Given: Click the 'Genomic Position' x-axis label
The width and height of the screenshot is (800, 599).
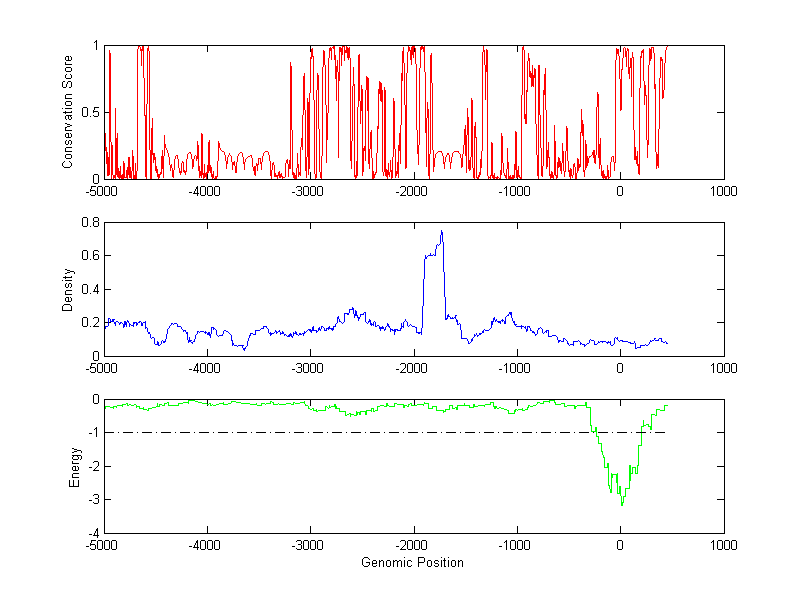Looking at the screenshot, I should (x=412, y=563).
